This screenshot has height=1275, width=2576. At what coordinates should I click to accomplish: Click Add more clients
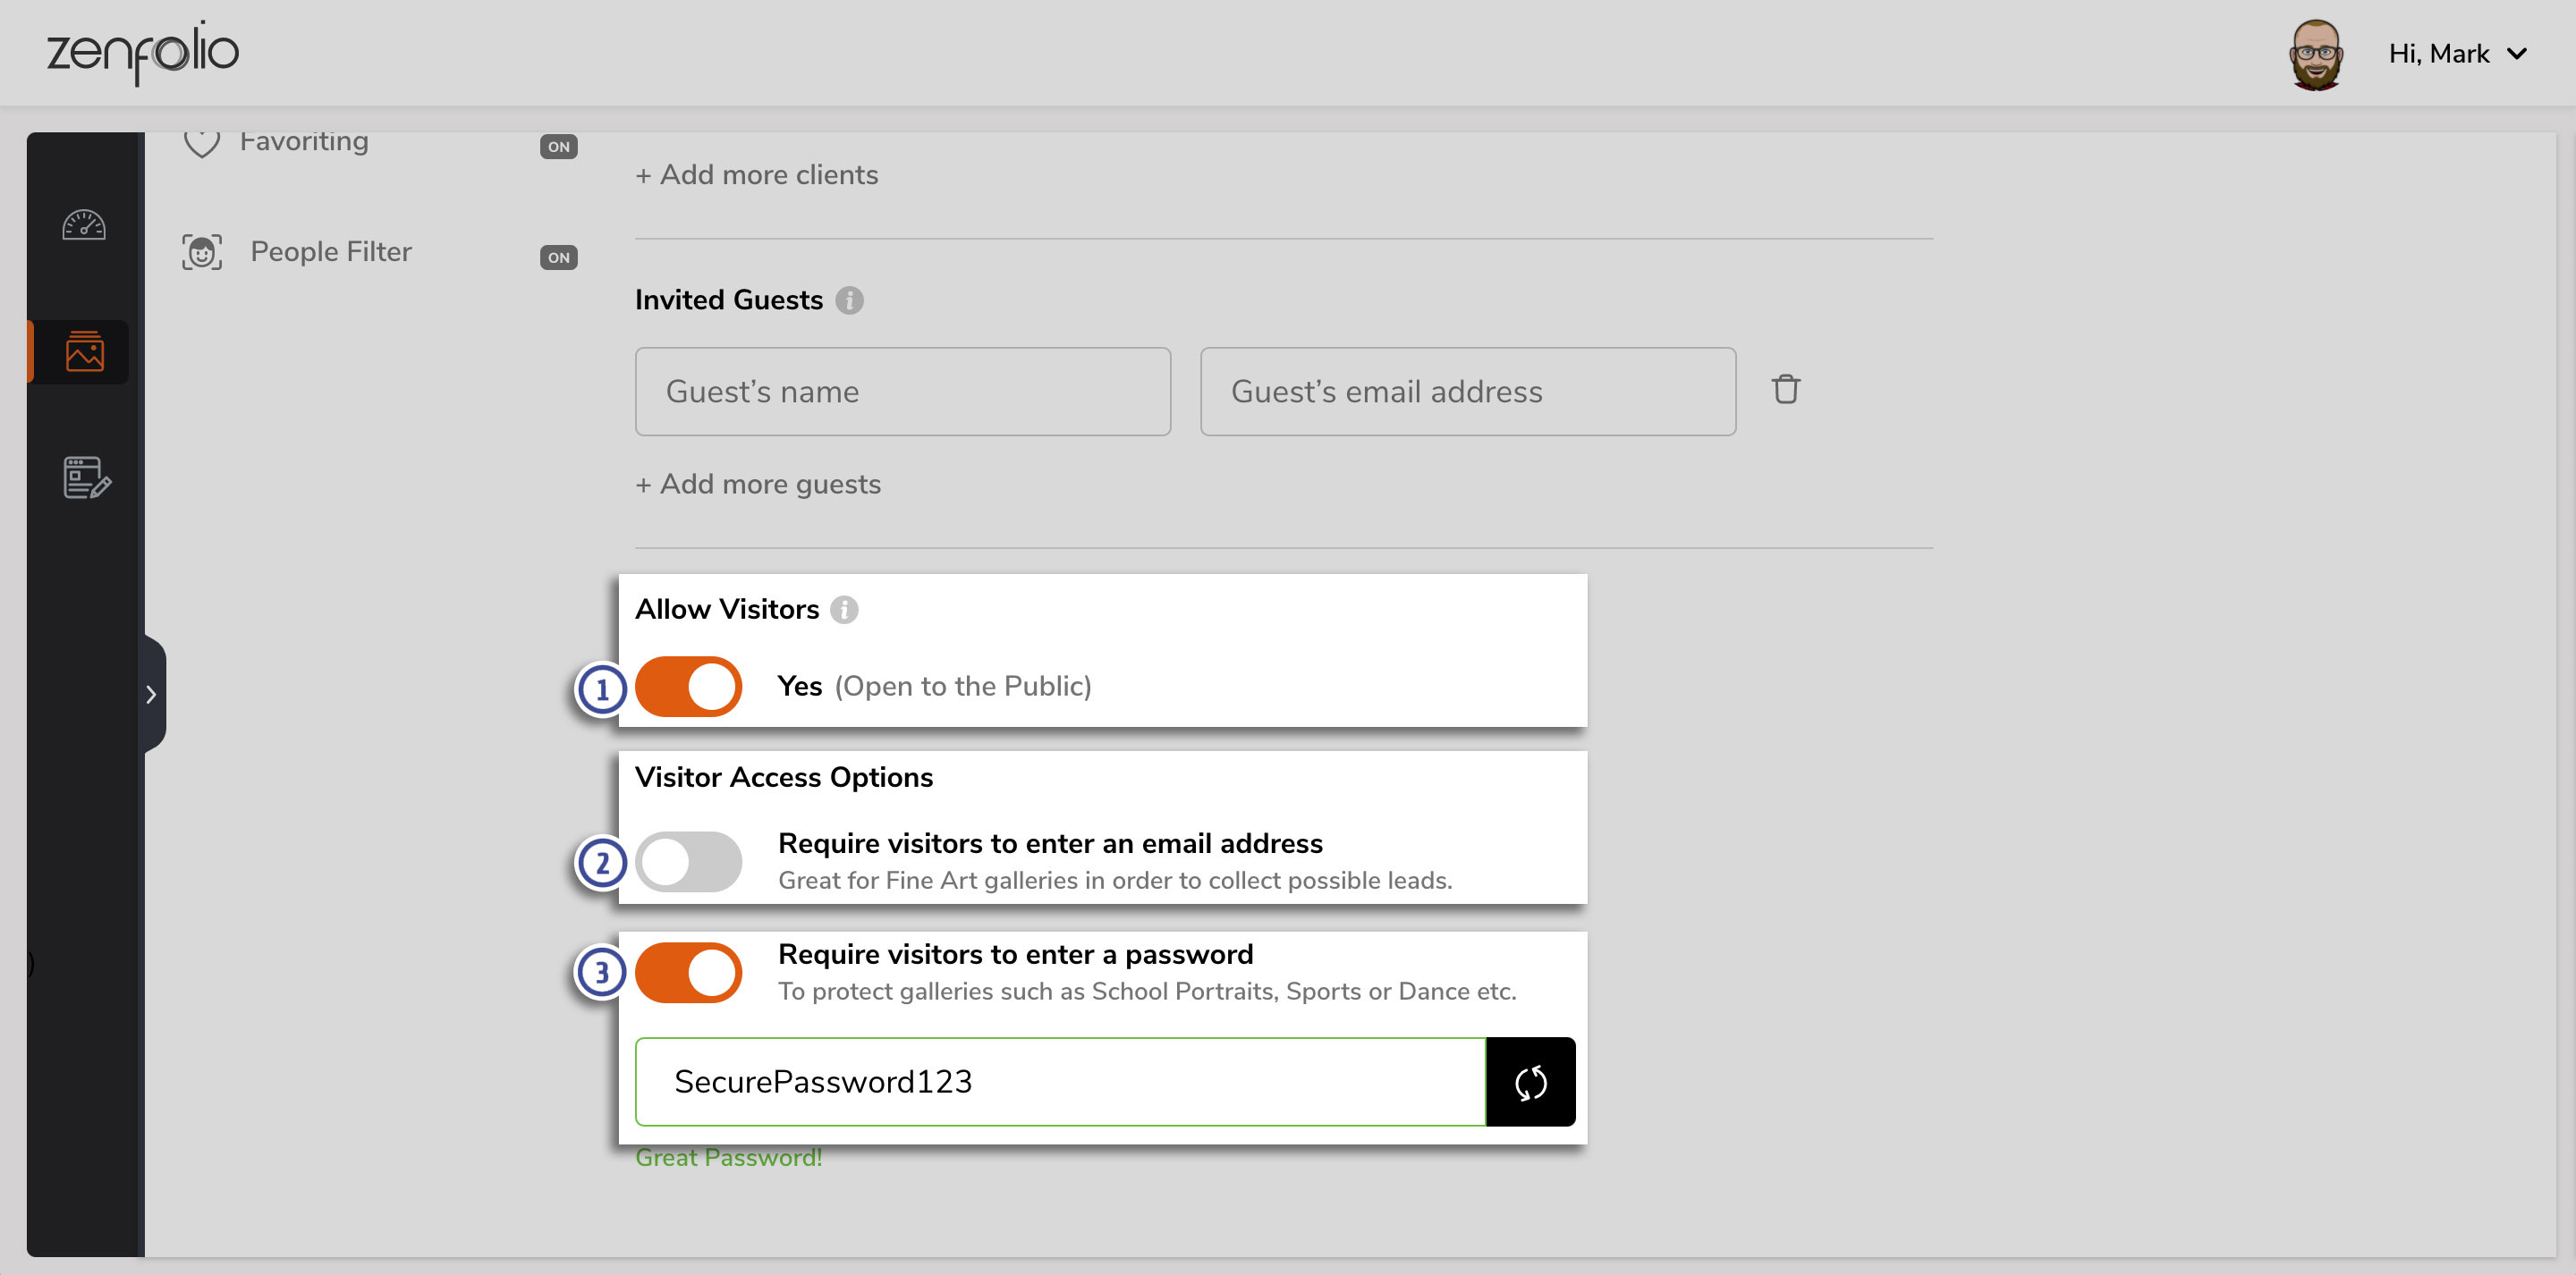[757, 175]
